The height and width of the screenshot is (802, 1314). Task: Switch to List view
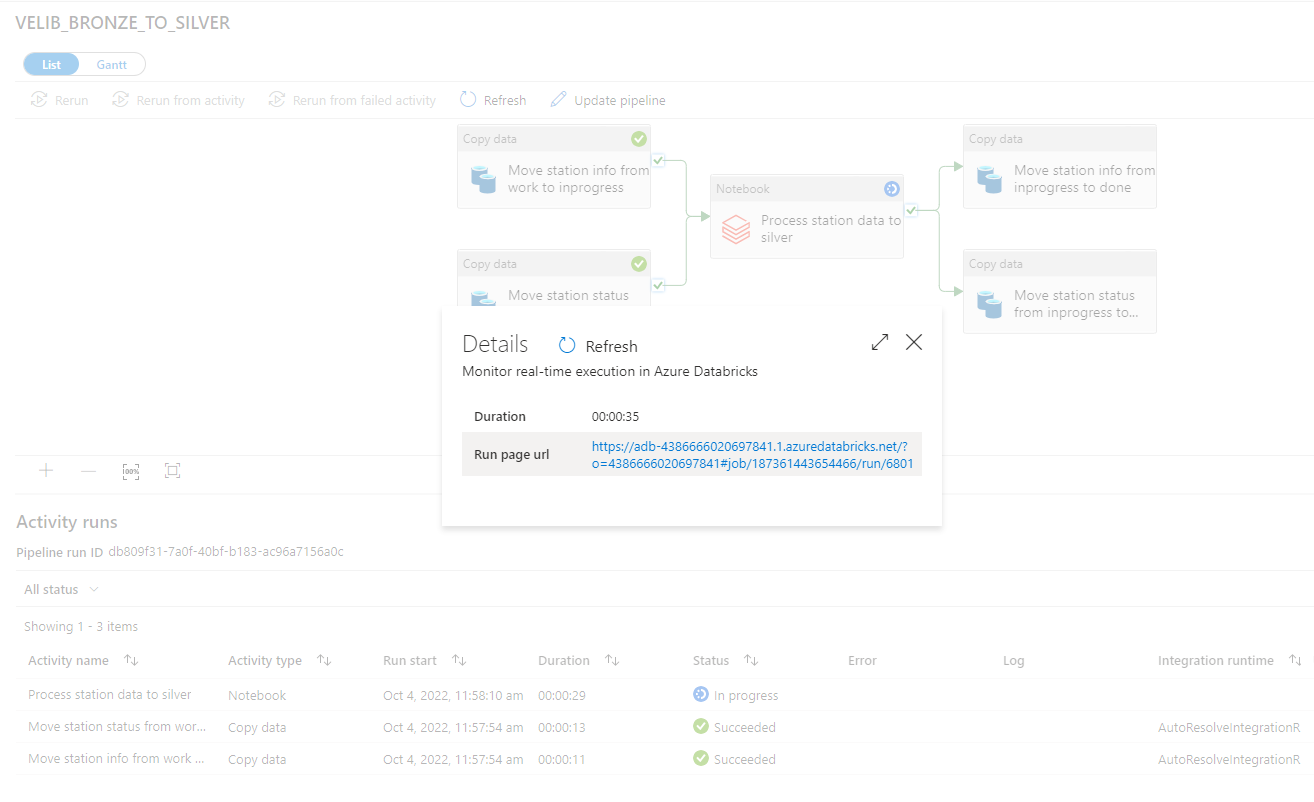pyautogui.click(x=52, y=64)
